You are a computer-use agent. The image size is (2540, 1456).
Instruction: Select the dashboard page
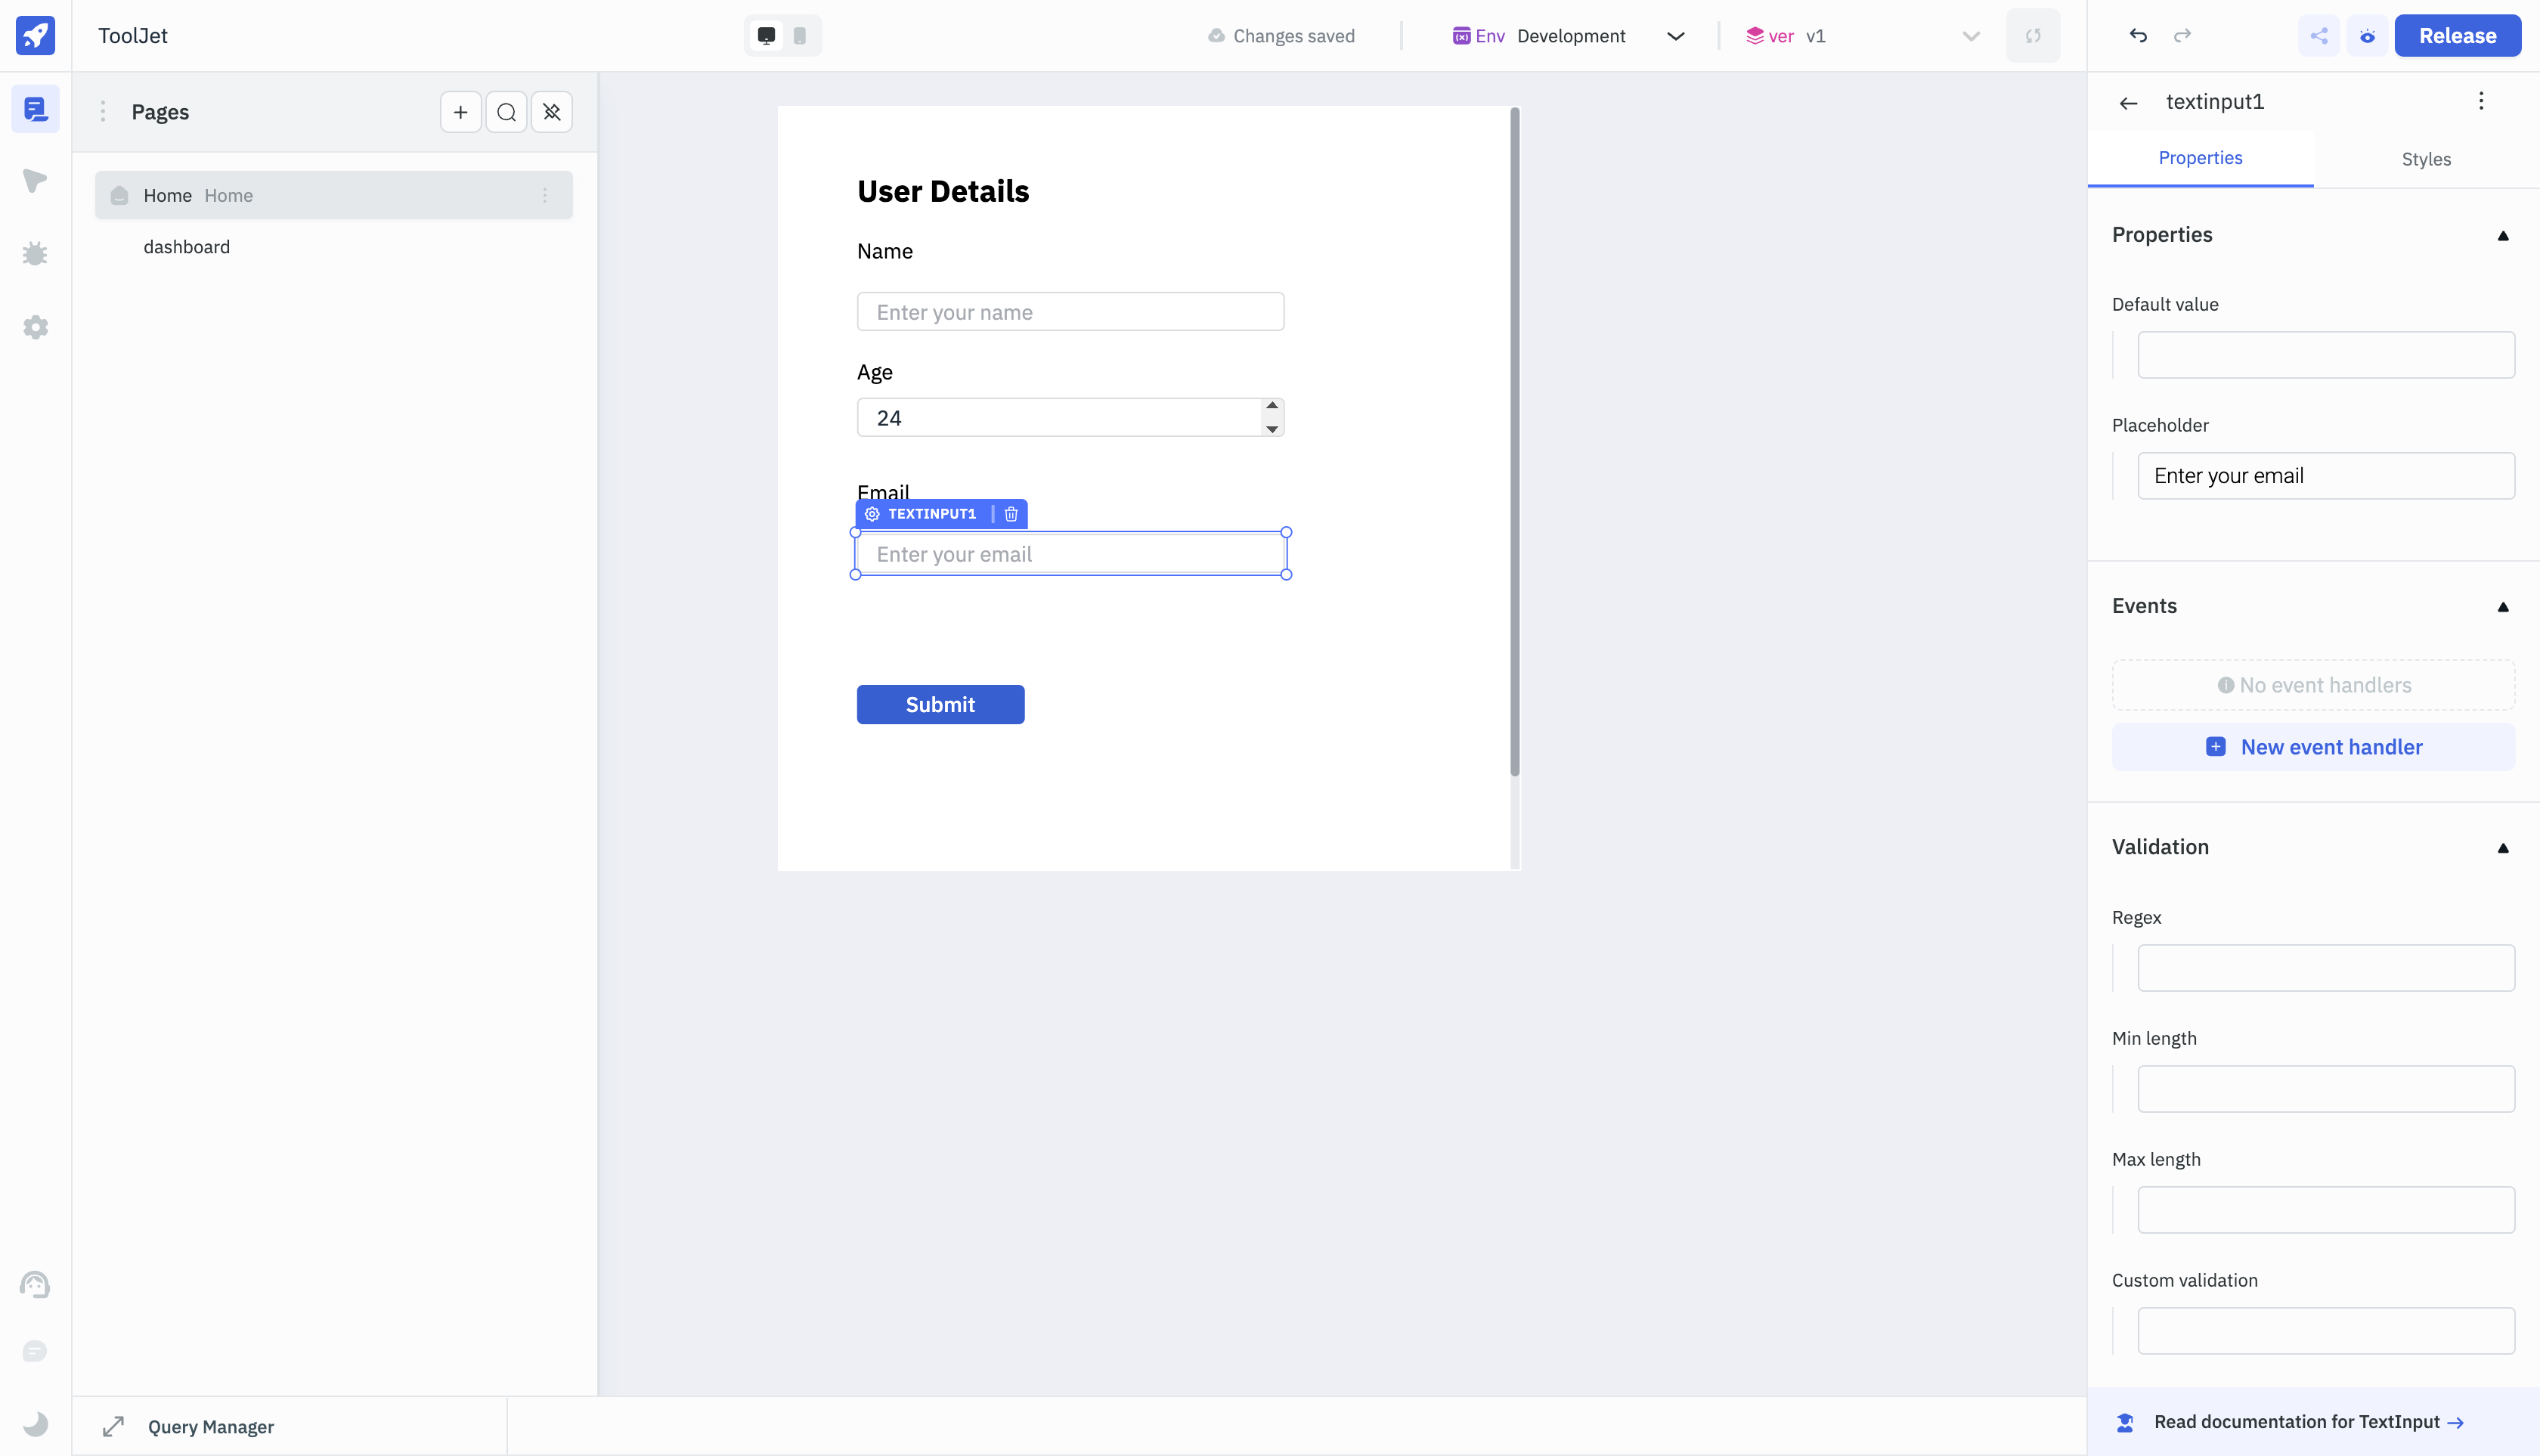[x=187, y=247]
